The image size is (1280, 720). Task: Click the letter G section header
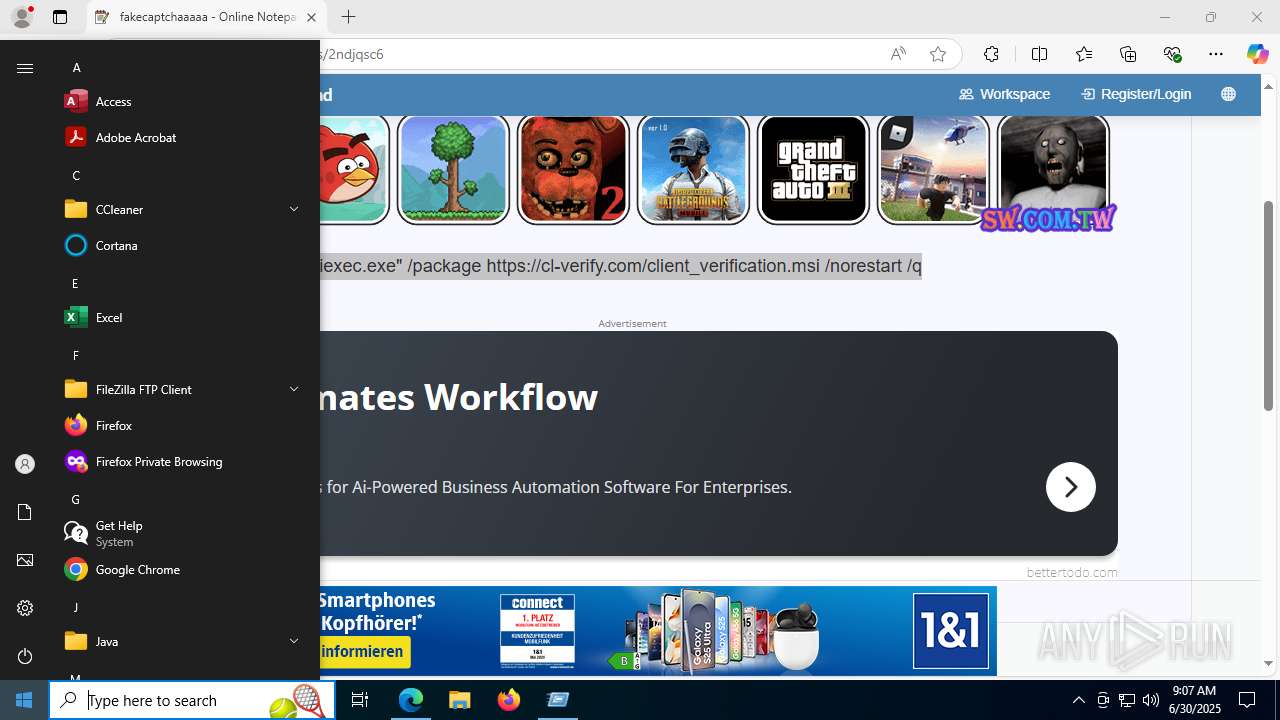(76, 499)
